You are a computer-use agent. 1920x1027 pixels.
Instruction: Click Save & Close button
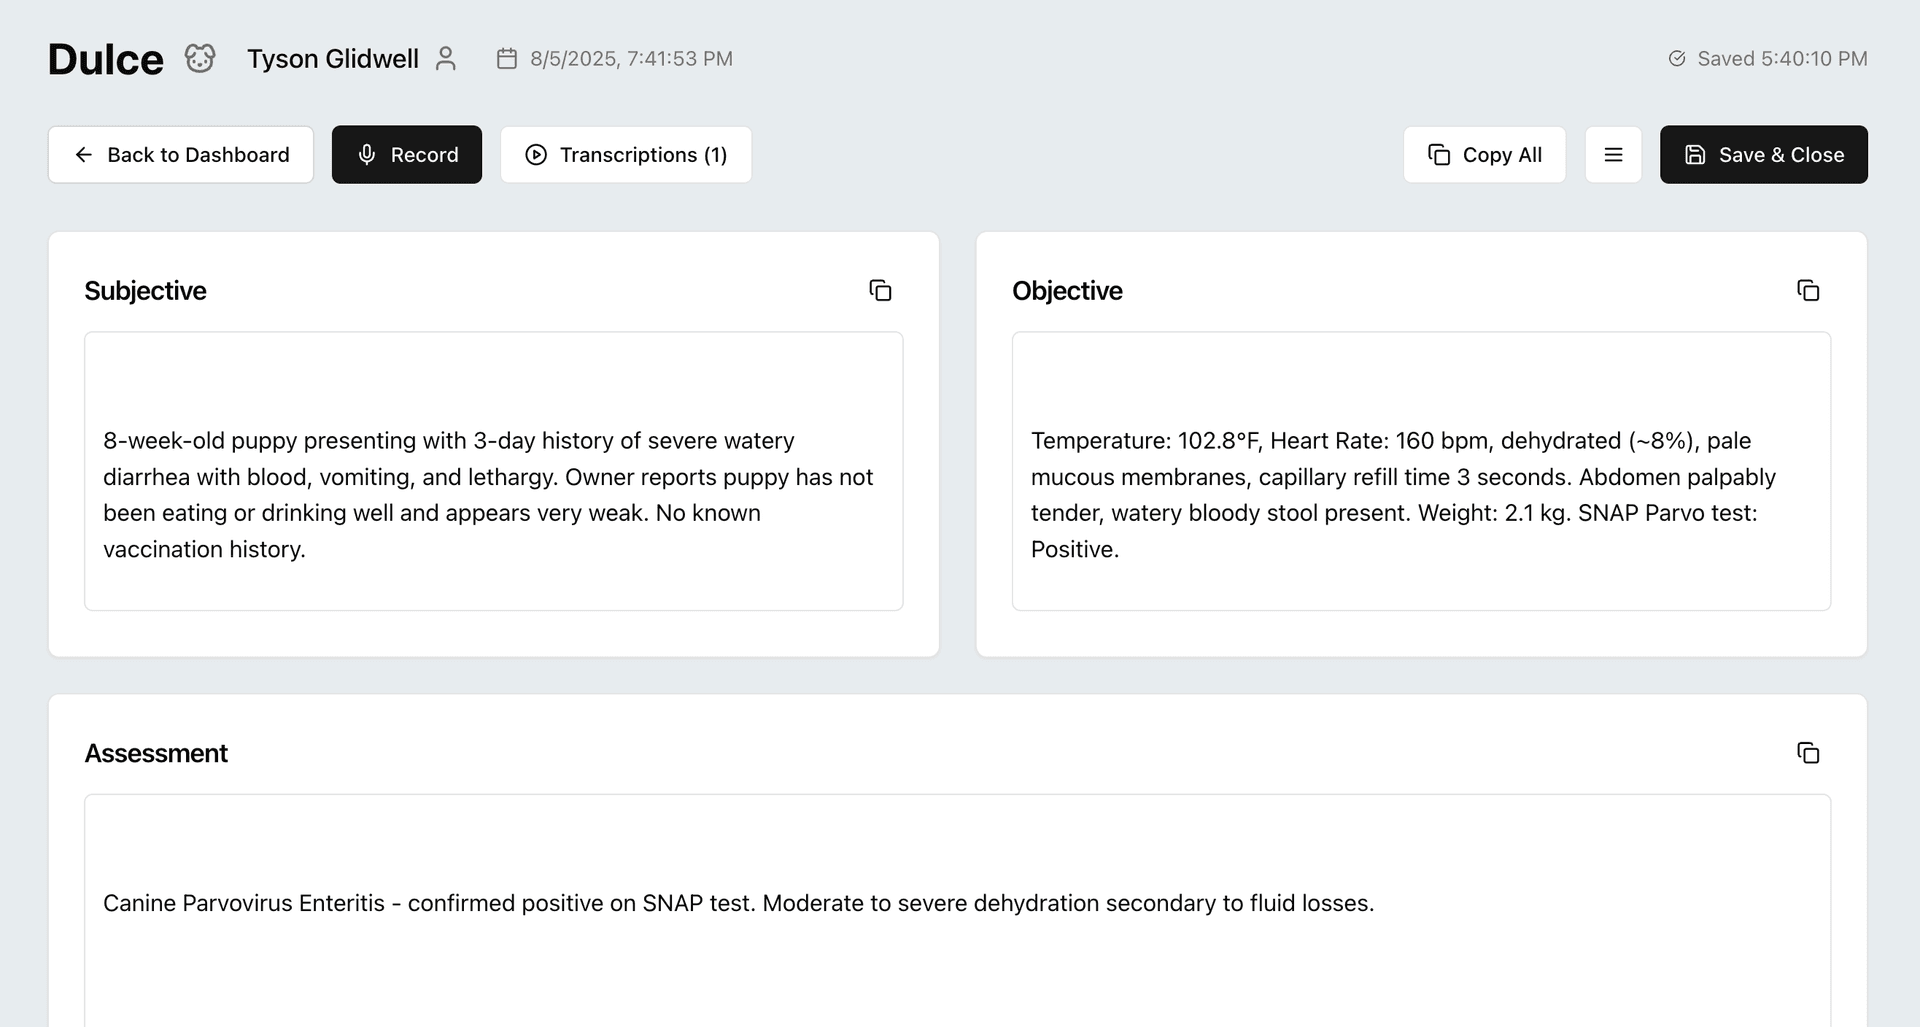tap(1763, 155)
